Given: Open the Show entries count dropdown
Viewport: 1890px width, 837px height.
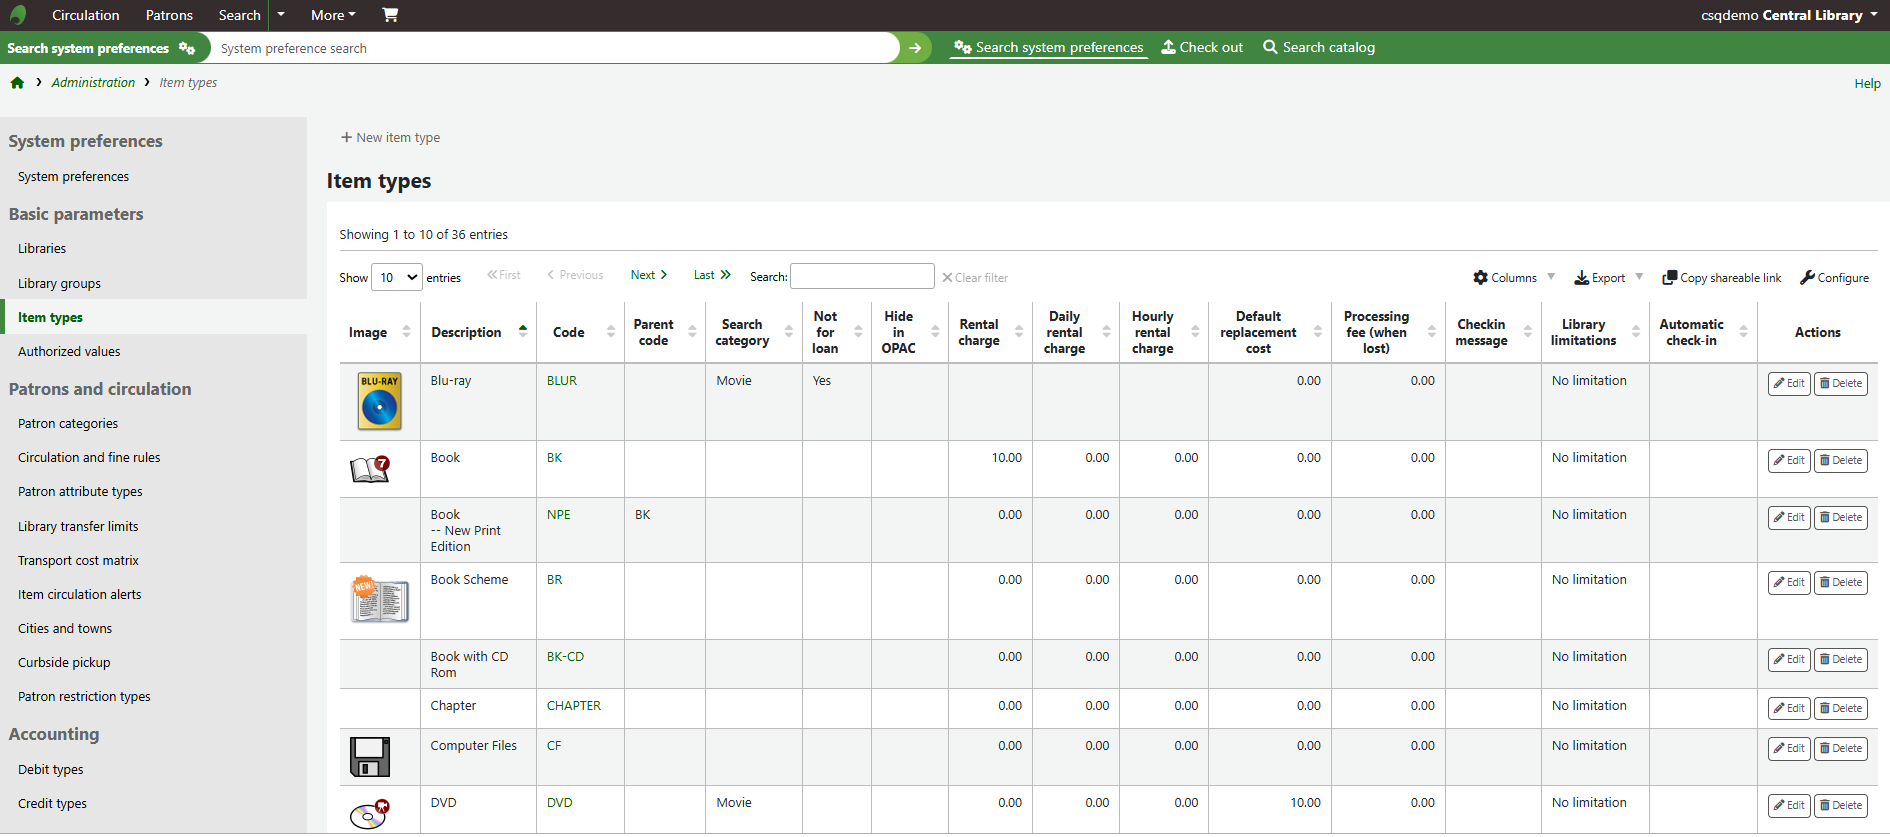Looking at the screenshot, I should click(397, 278).
